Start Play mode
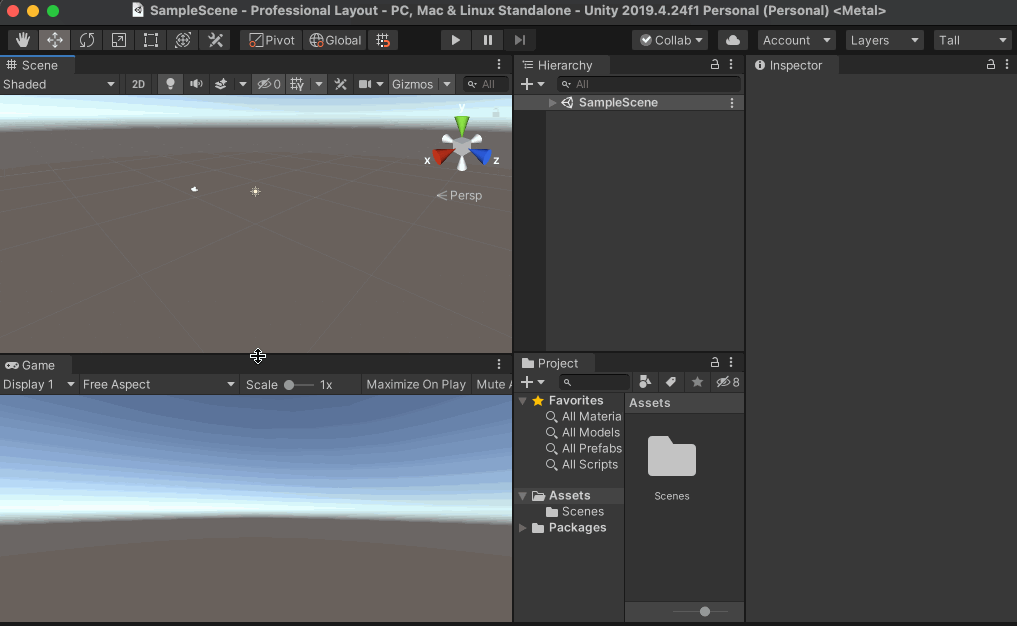The width and height of the screenshot is (1017, 626). tap(455, 40)
